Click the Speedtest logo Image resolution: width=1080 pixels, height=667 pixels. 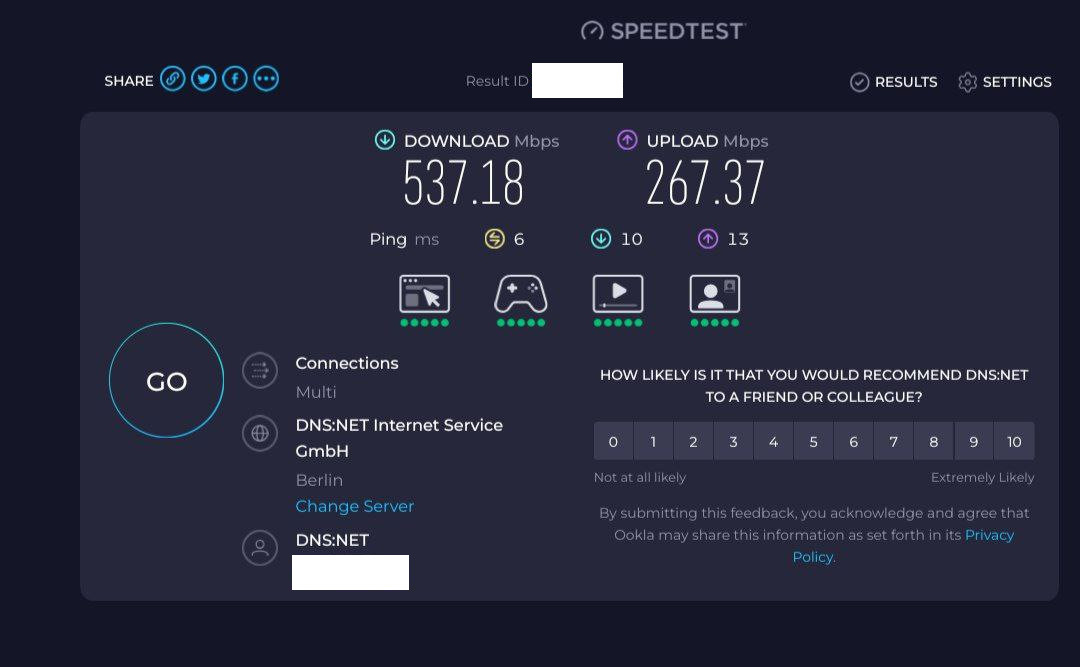click(663, 31)
